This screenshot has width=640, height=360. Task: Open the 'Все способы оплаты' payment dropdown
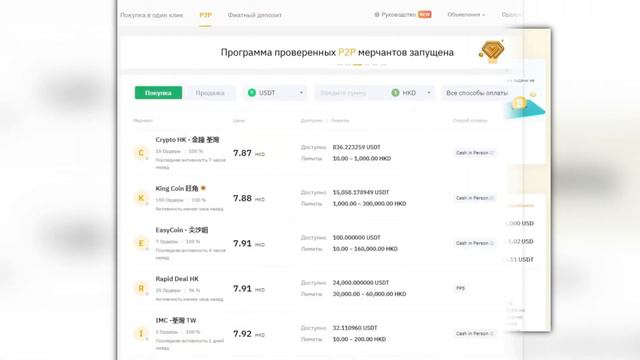tap(476, 93)
